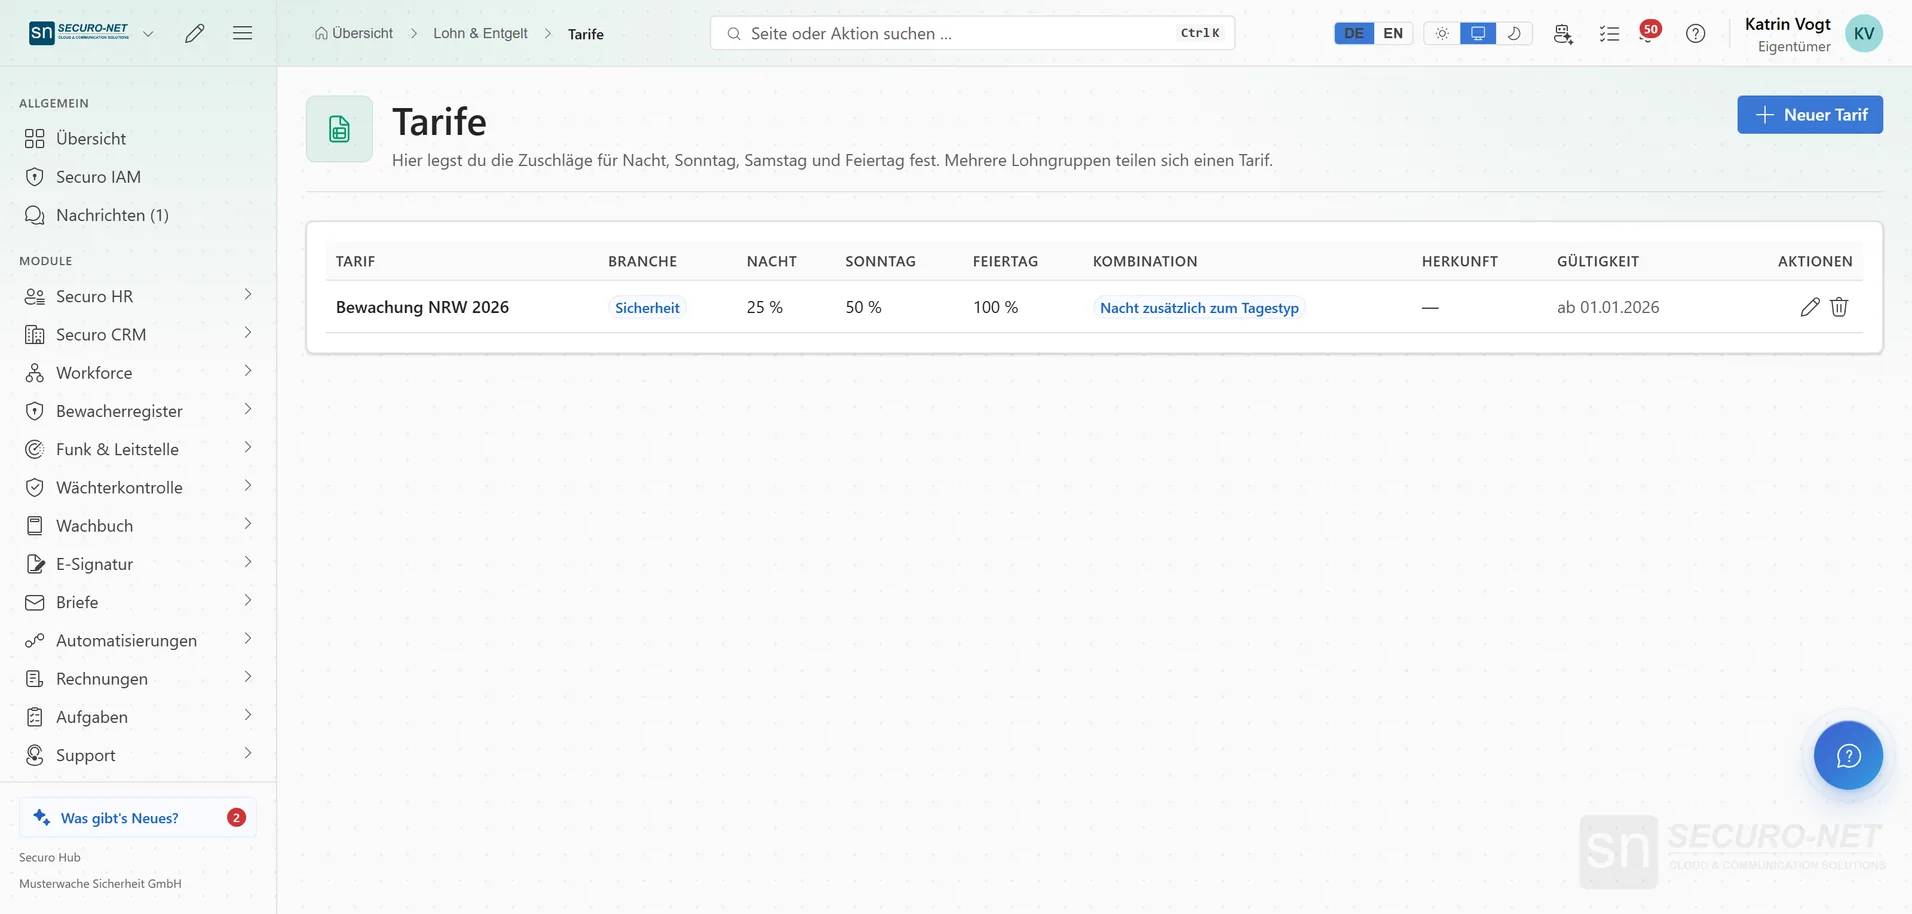The image size is (1912, 914).
Task: Edit the Bewachung NRW 2026 tariff with pencil icon
Action: 1809,307
